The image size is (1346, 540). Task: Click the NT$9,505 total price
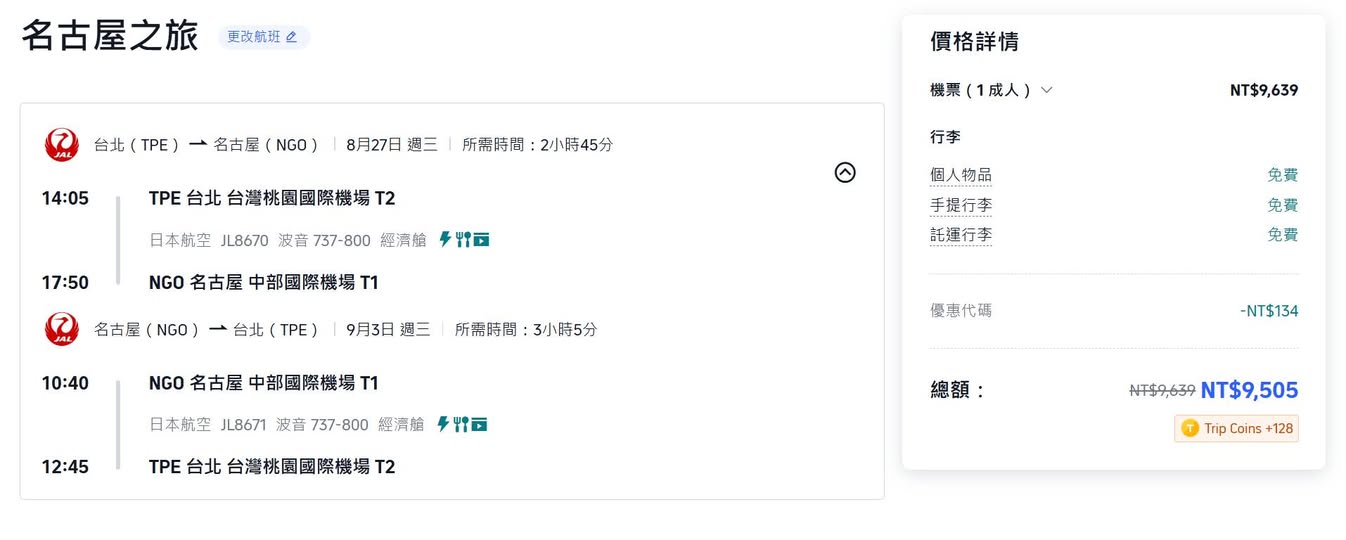click(x=1249, y=390)
